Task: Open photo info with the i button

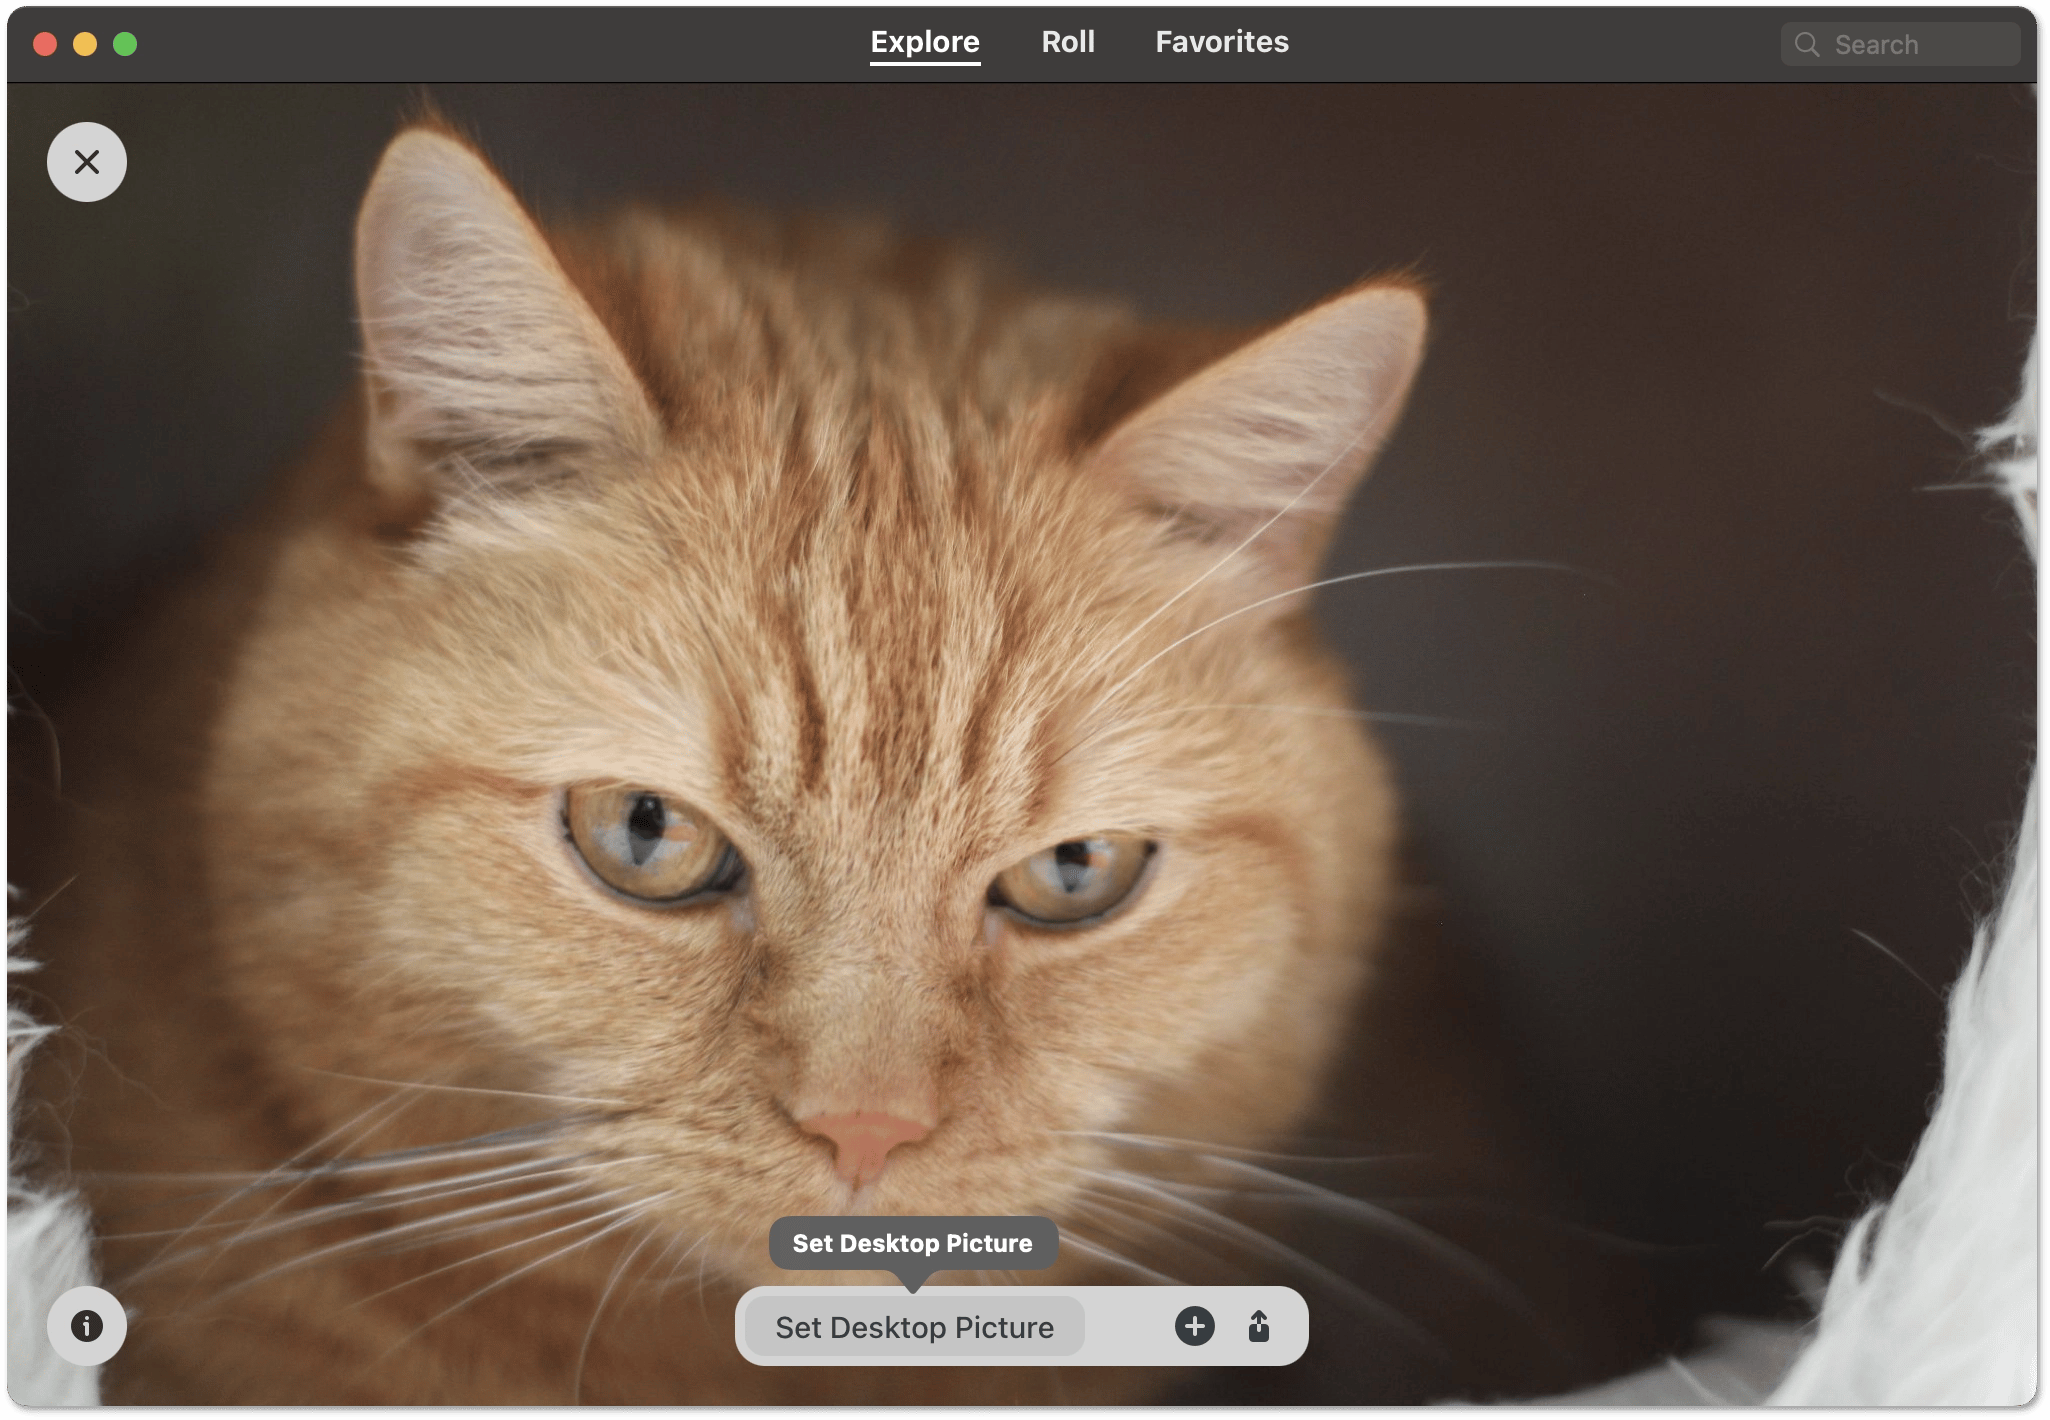Action: 87,1326
